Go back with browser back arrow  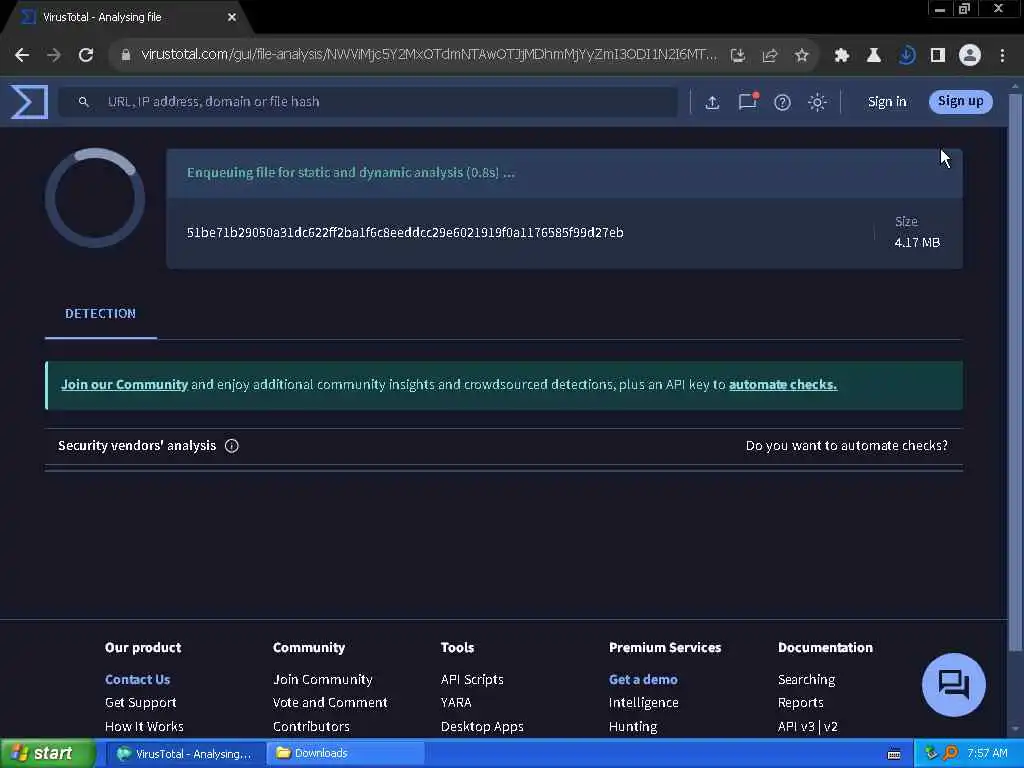(22, 55)
